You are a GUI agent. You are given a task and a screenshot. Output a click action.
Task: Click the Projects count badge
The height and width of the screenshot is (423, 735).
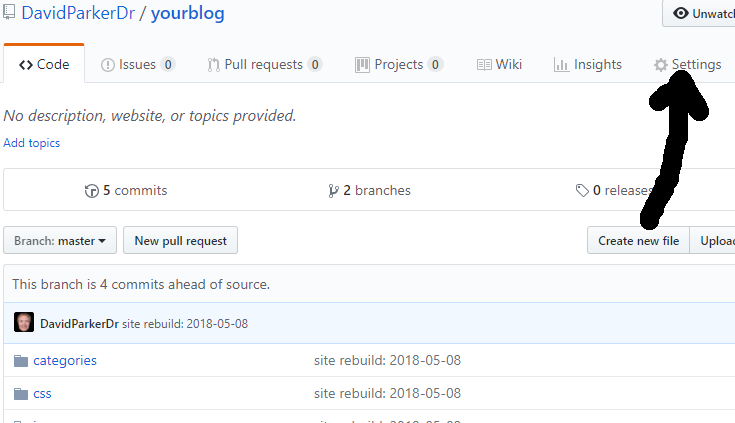tap(435, 64)
